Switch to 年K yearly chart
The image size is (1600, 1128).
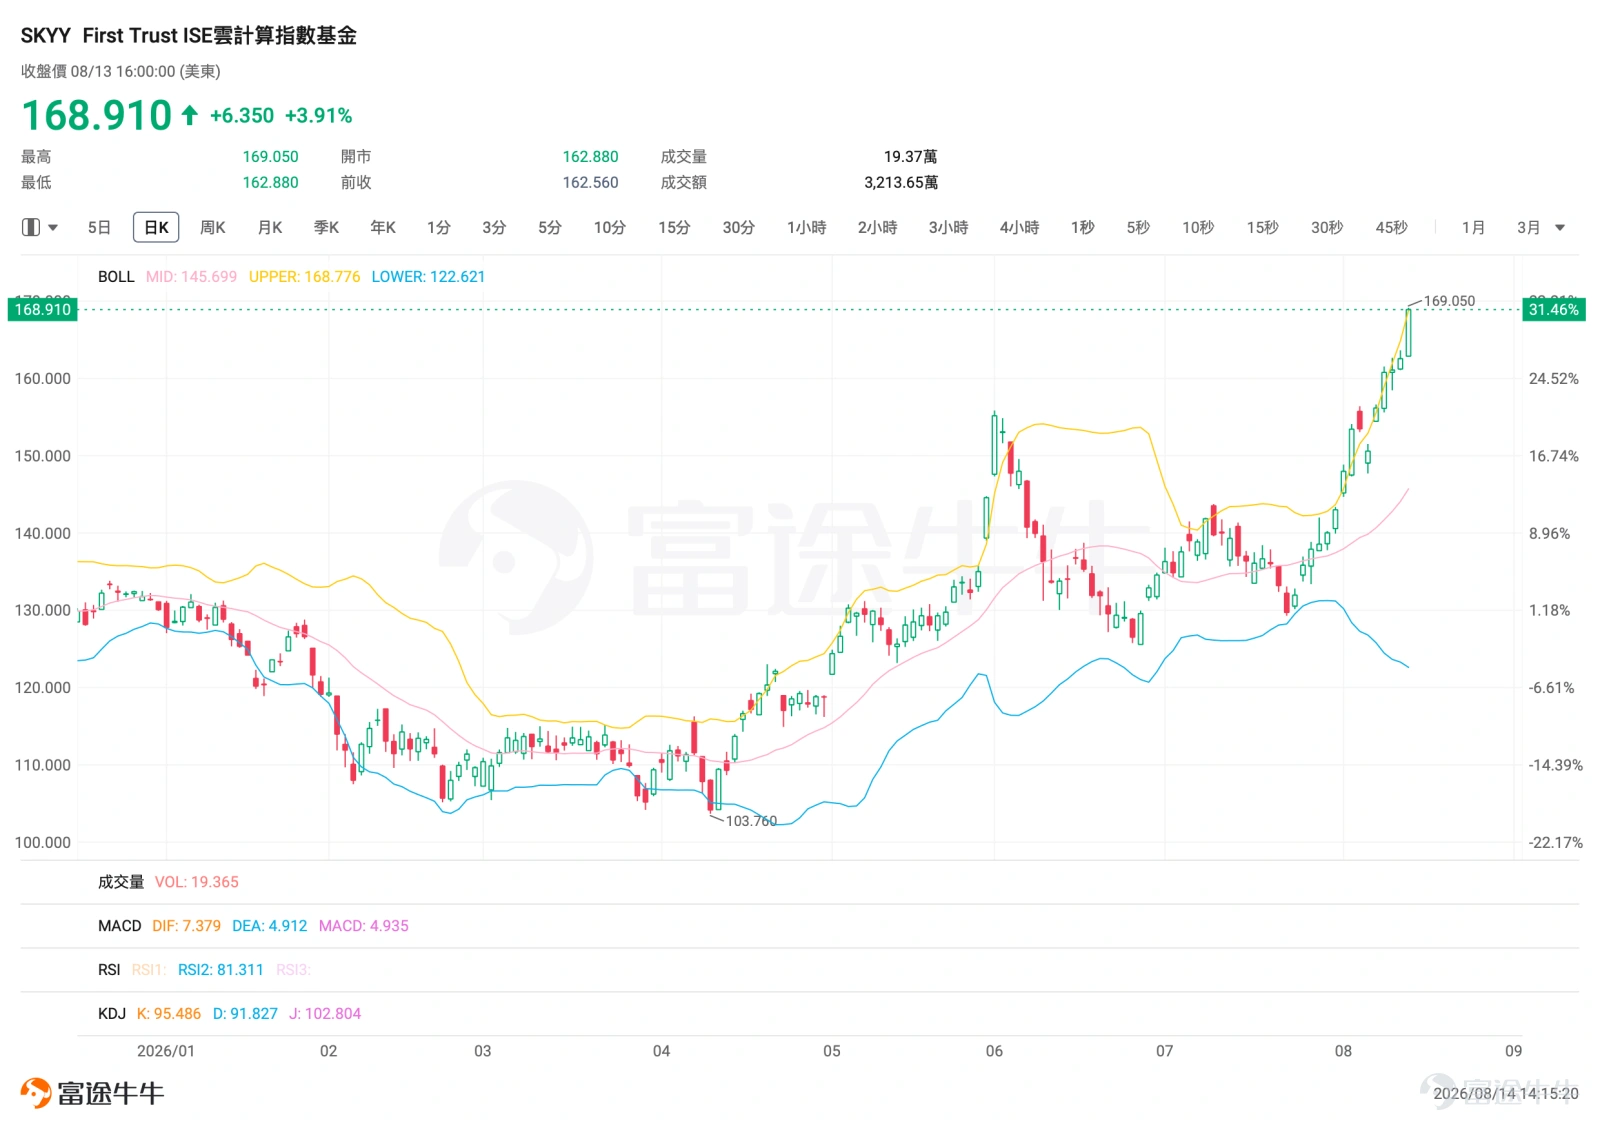[x=383, y=228]
